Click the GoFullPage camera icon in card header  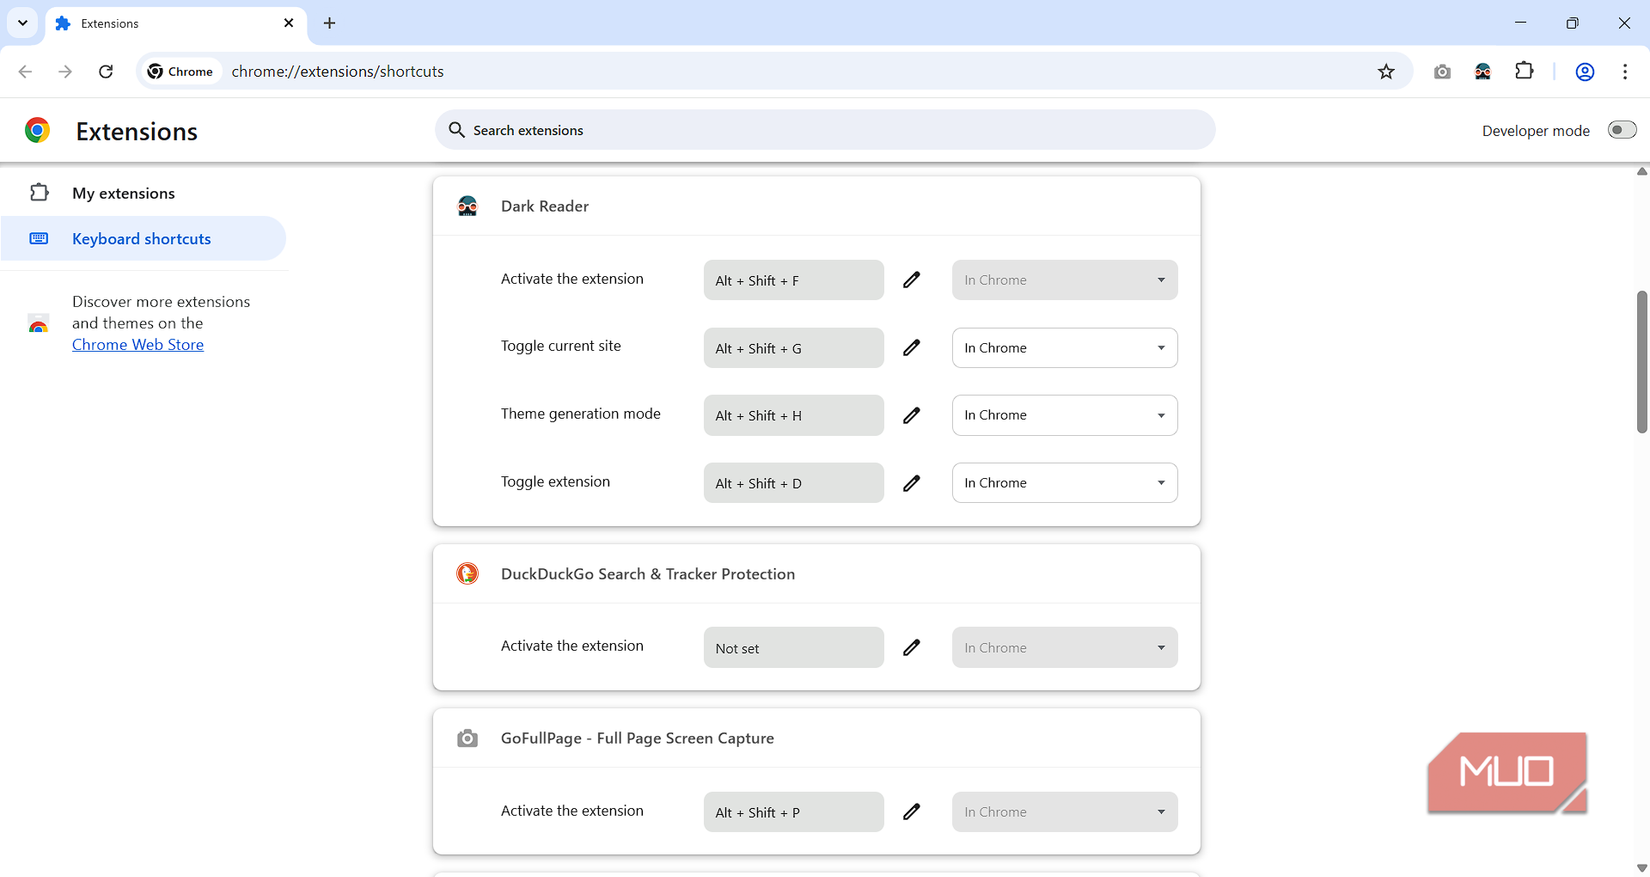(x=467, y=738)
